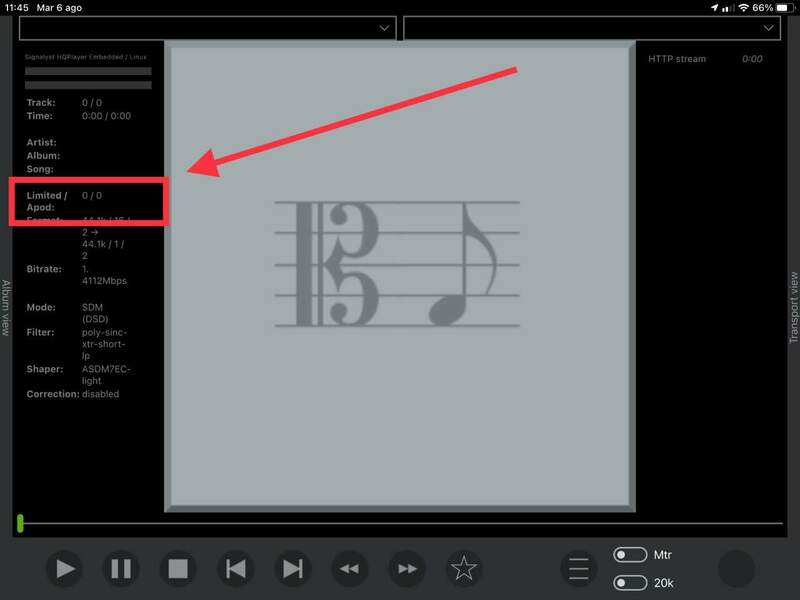Switch to Transport view side tab
The image size is (800, 600).
pos(794,307)
